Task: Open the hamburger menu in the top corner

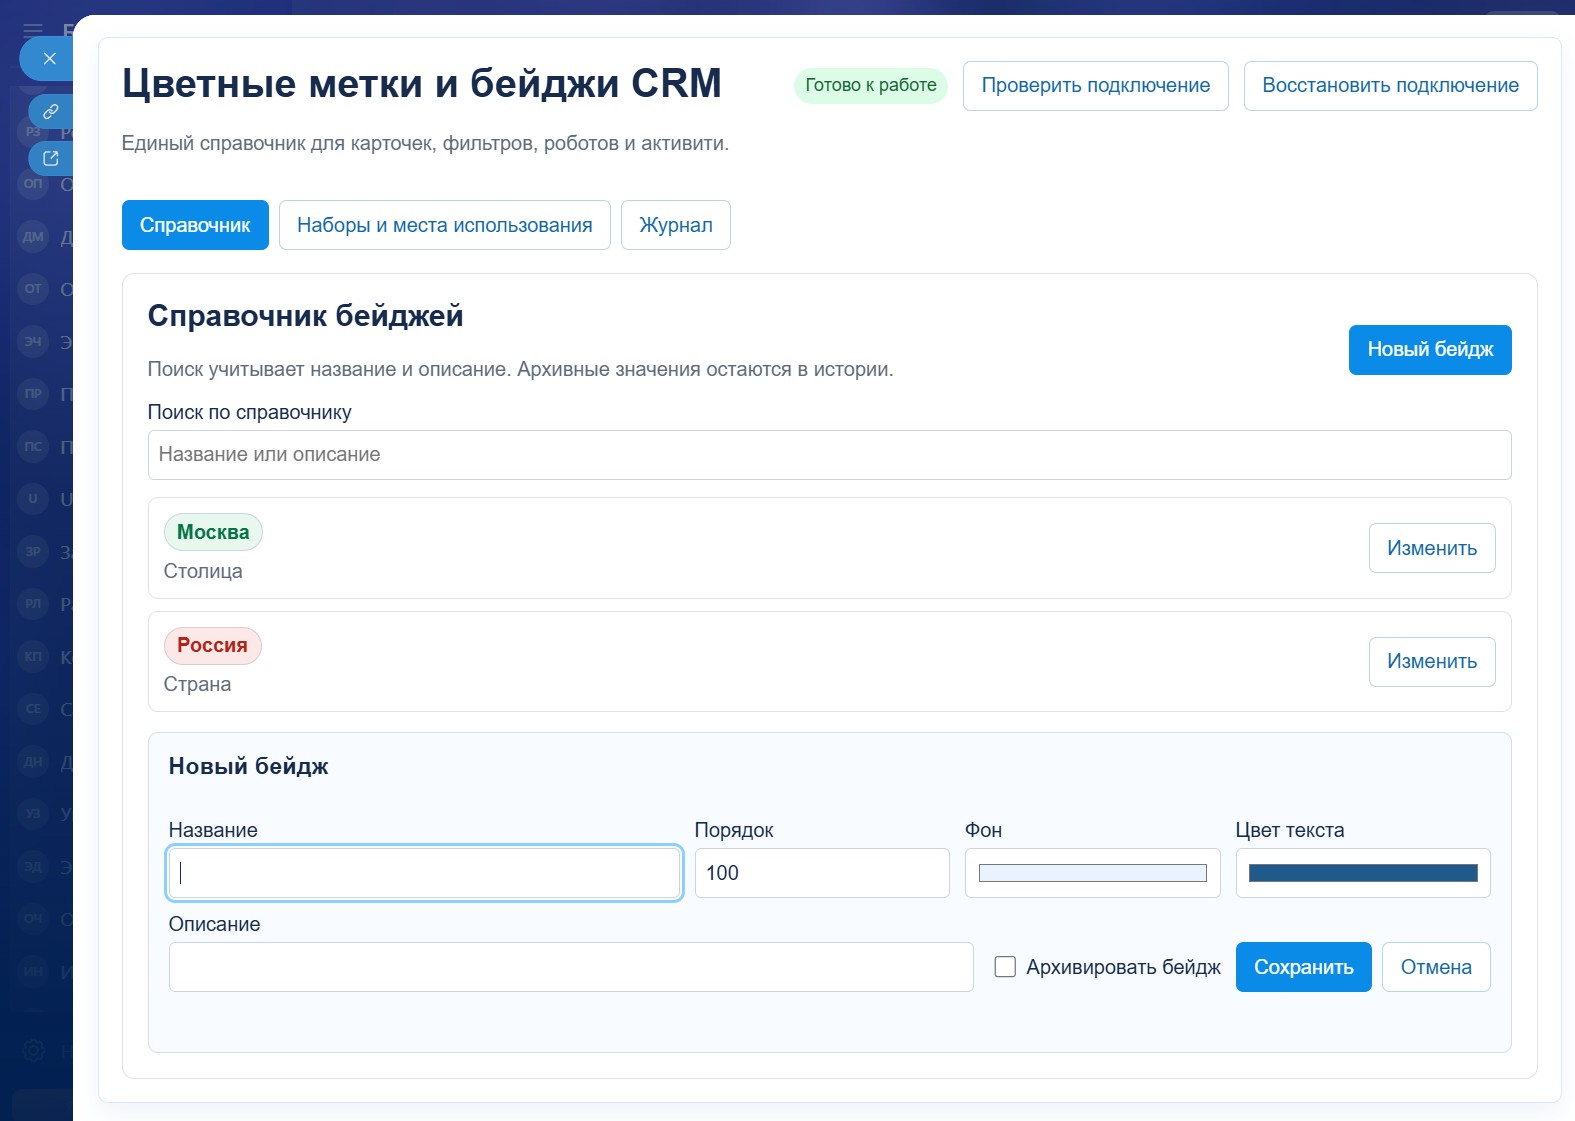Action: 33,29
